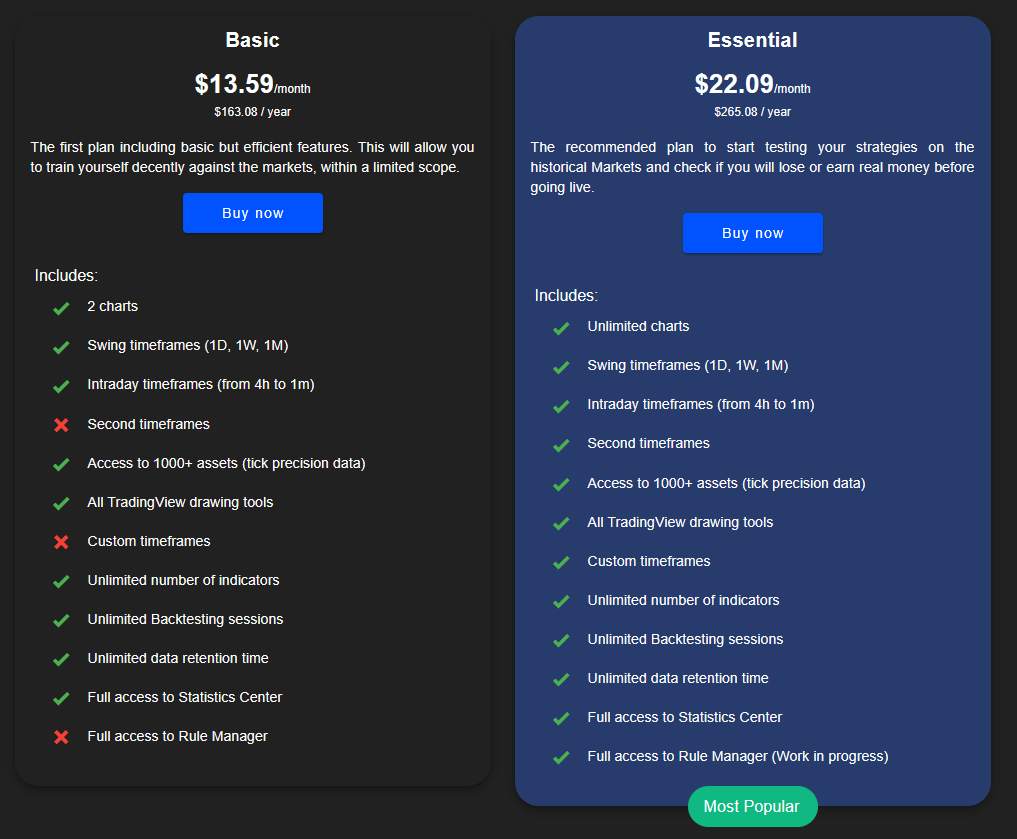The height and width of the screenshot is (839, 1017).
Task: Click the $13.59/month price
Action: pos(252,84)
